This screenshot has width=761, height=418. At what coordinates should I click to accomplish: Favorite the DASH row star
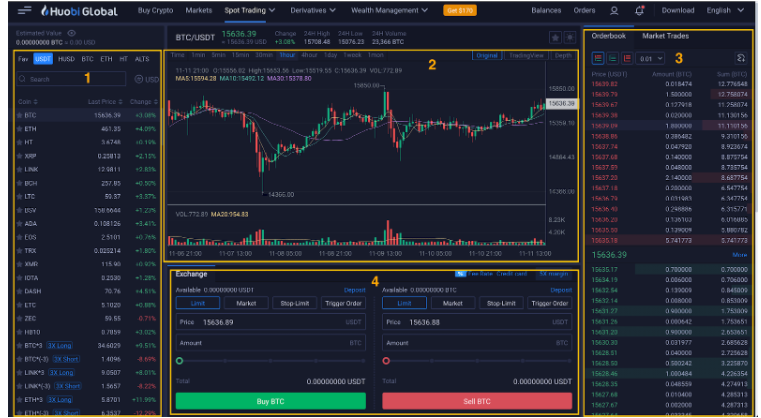click(x=20, y=291)
